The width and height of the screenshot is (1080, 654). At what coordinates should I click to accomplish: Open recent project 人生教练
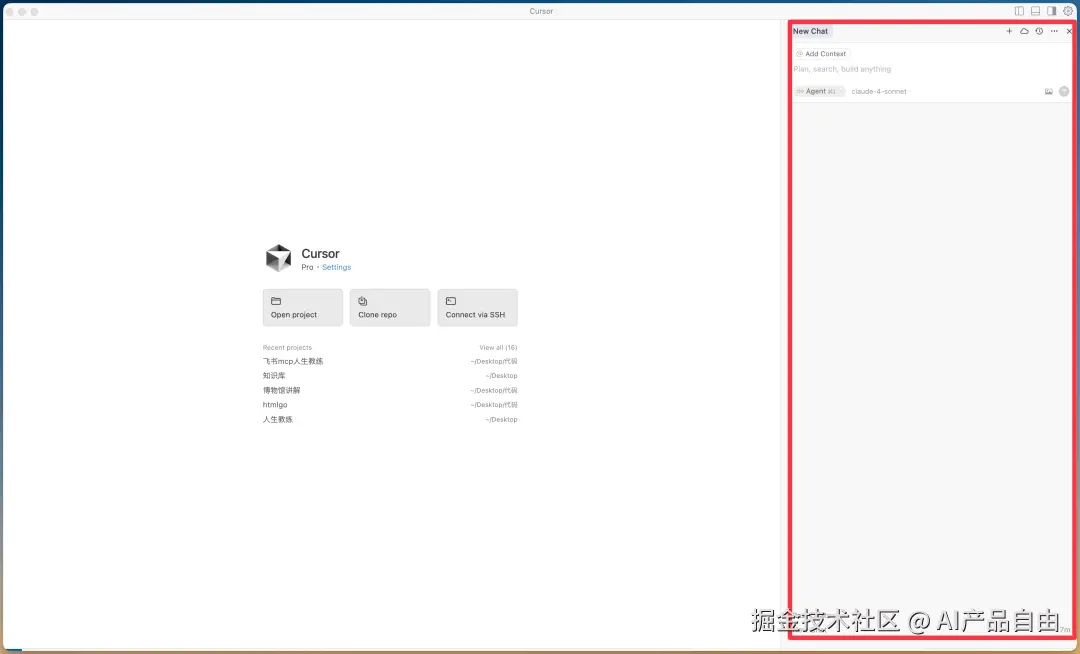click(x=390, y=419)
